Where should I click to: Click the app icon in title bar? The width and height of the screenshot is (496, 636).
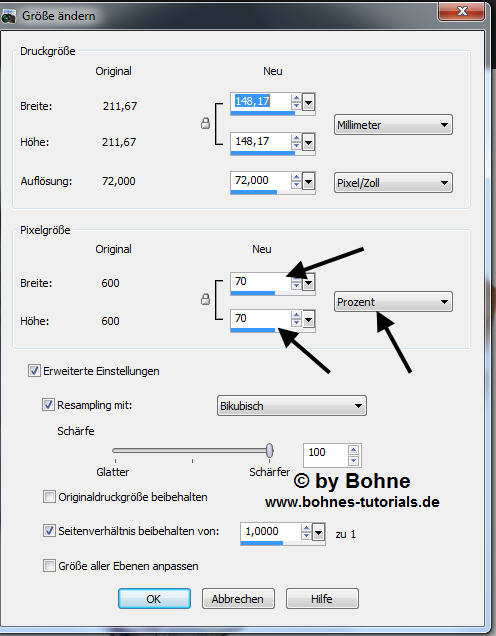coord(8,16)
